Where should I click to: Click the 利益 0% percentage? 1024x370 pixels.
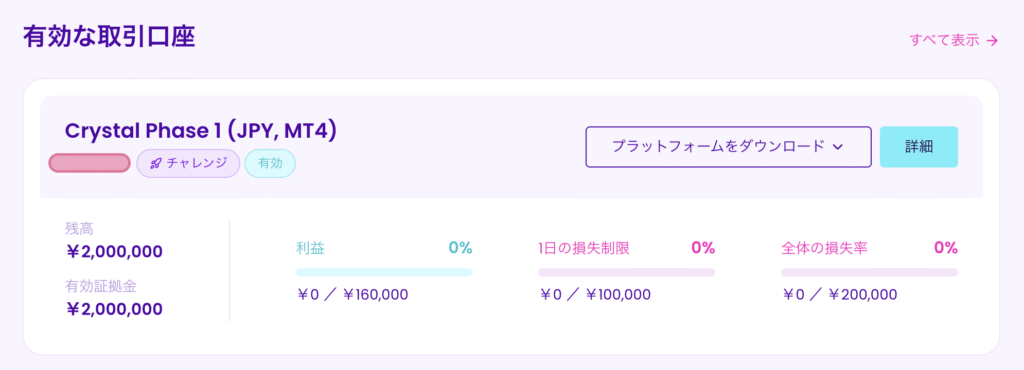460,248
